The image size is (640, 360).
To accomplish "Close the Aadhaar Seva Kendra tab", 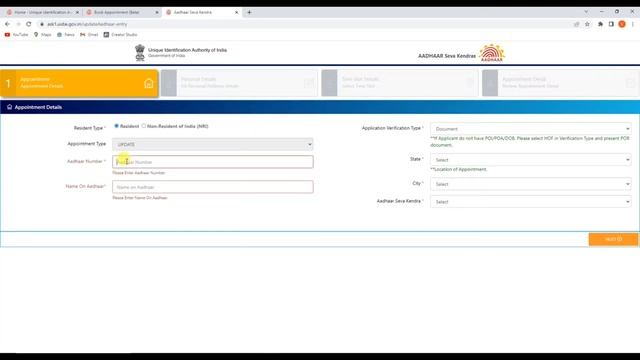I will [x=236, y=13].
